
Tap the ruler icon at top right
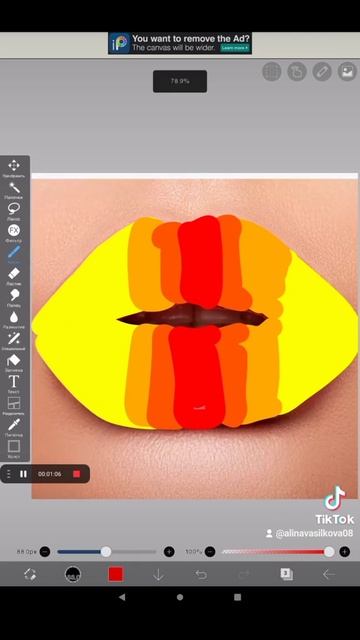point(322,71)
